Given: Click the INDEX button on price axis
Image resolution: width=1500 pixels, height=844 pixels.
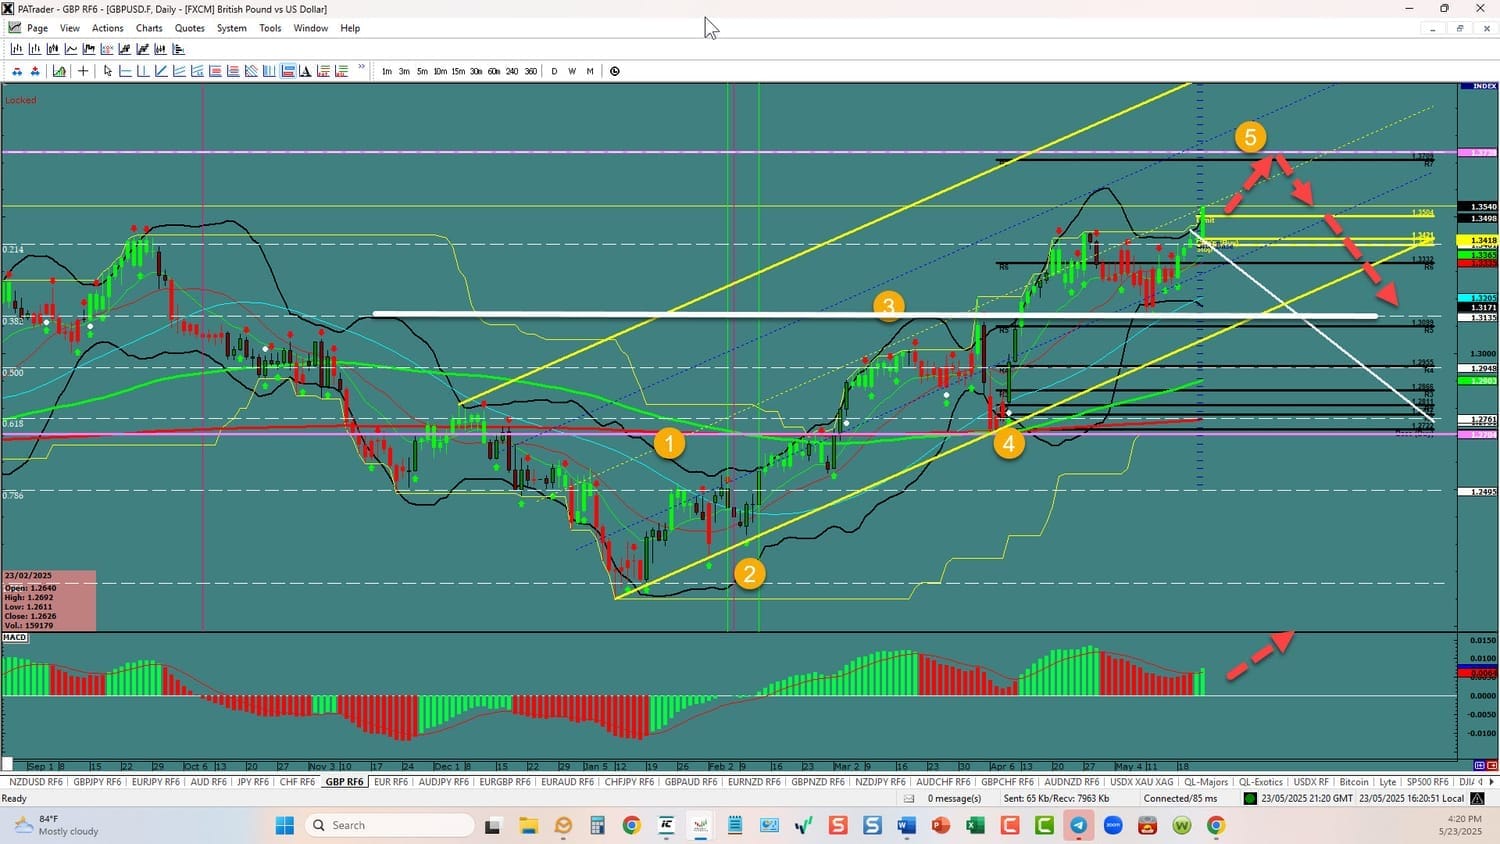Looking at the screenshot, I should click(1478, 87).
